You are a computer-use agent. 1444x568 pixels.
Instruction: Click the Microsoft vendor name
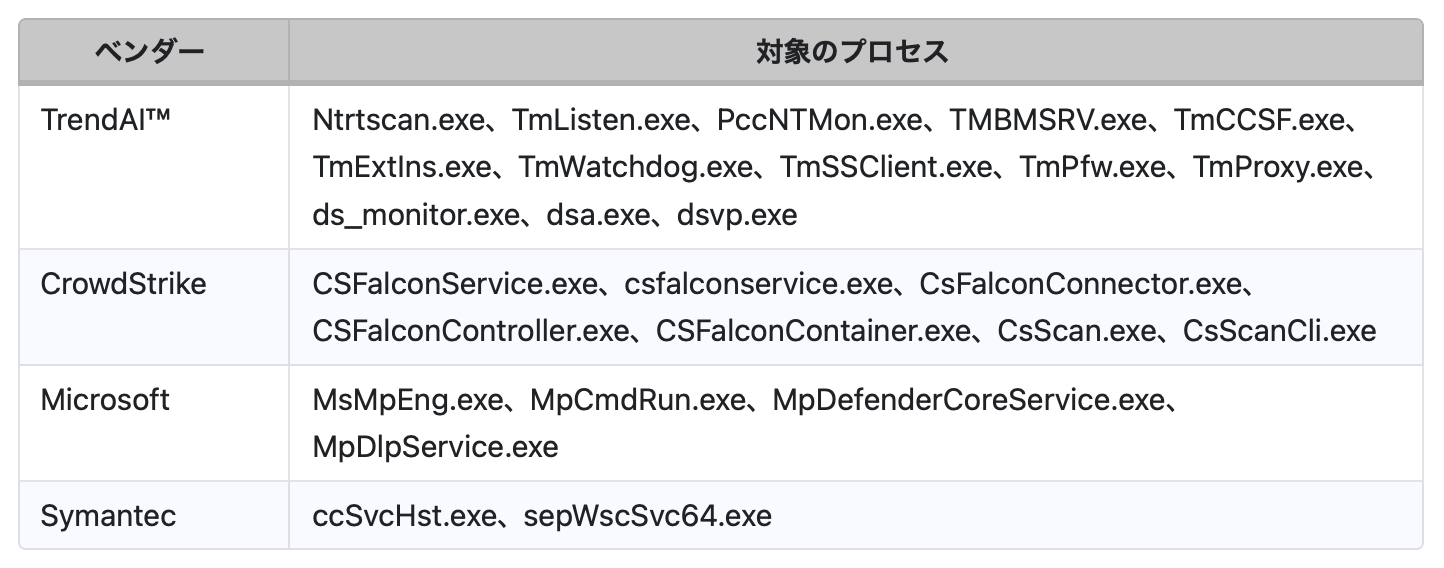click(x=105, y=400)
